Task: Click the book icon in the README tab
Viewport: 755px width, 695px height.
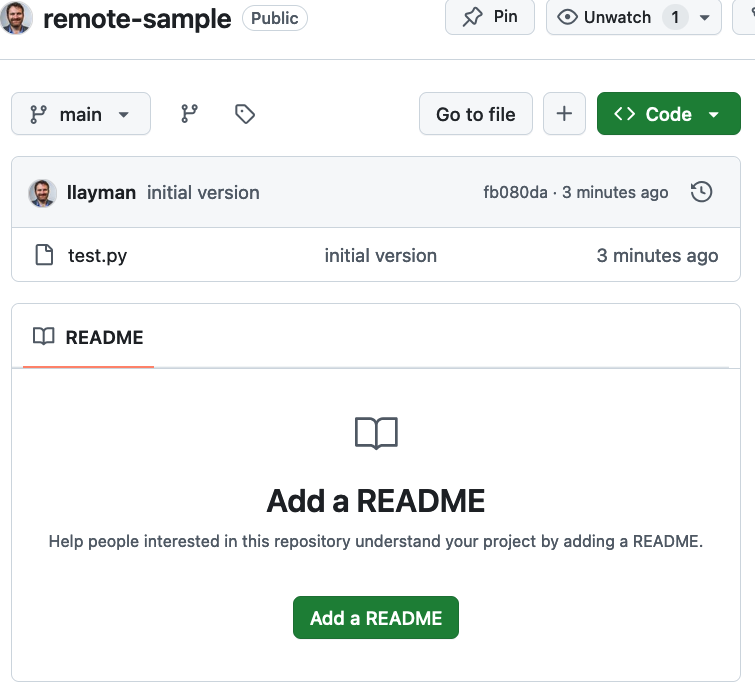Action: point(43,337)
